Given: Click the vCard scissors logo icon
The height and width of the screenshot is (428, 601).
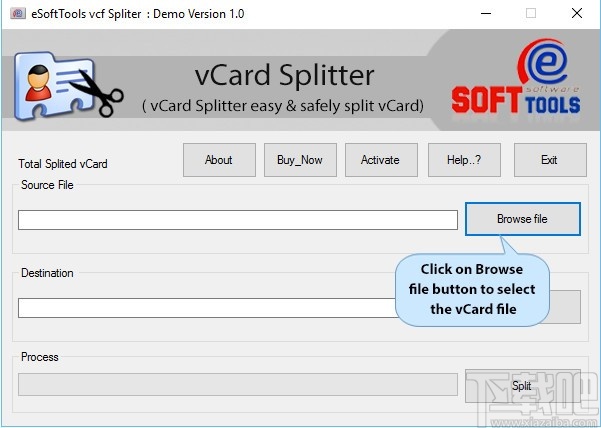Looking at the screenshot, I should [68, 86].
